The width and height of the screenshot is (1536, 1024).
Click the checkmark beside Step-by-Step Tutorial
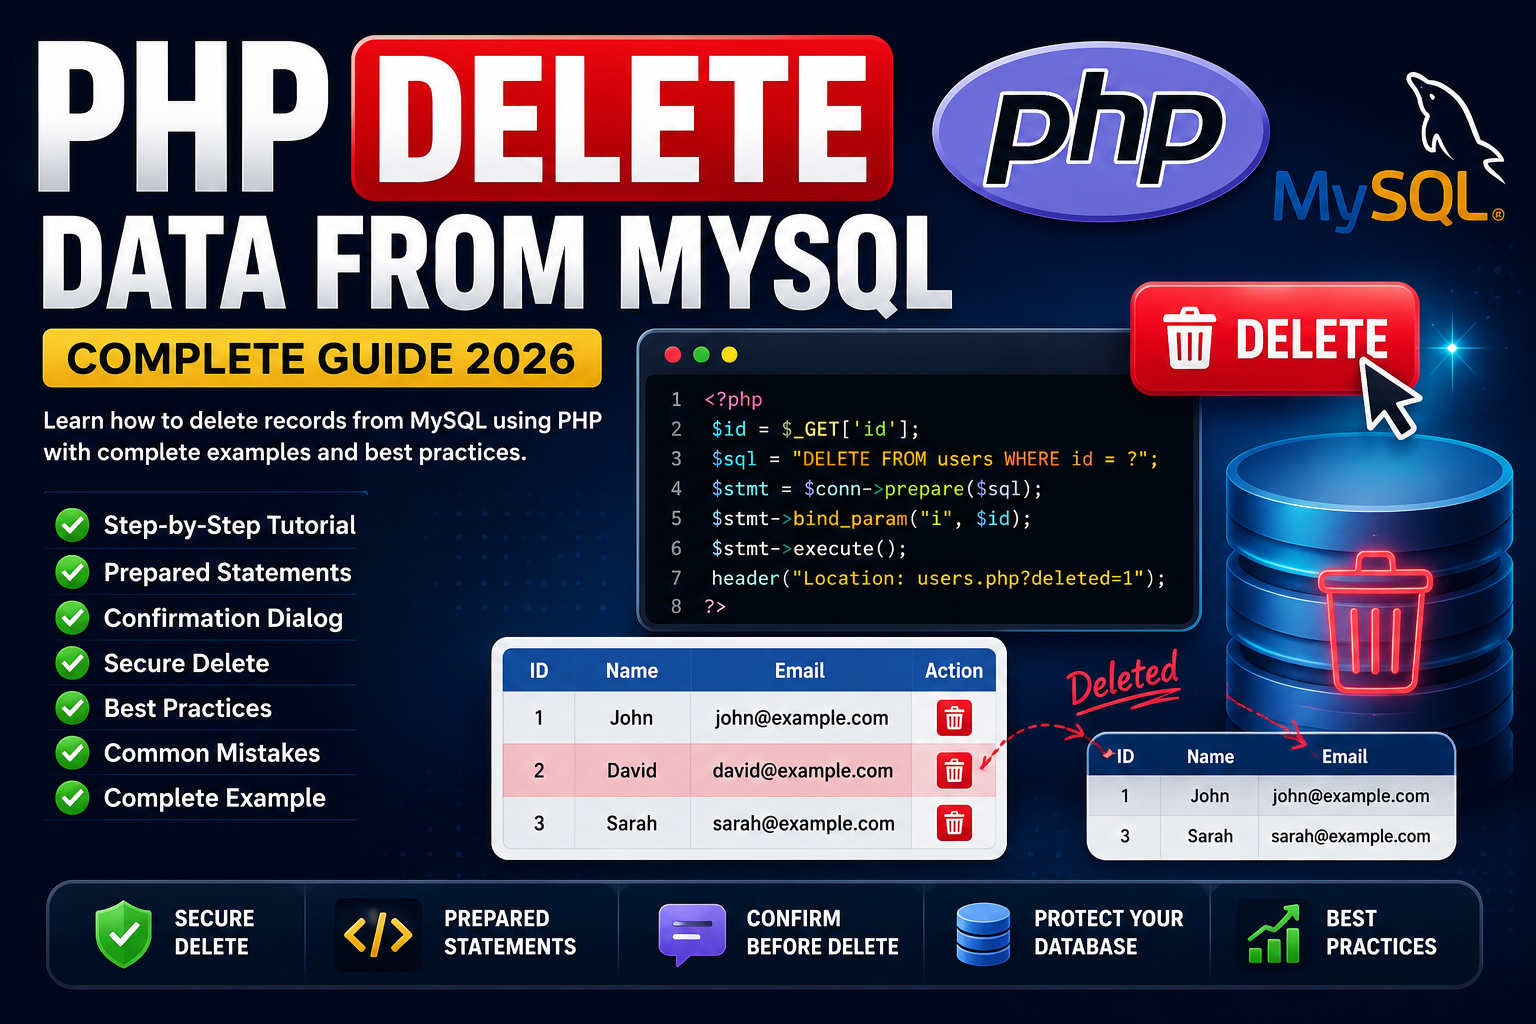72,525
